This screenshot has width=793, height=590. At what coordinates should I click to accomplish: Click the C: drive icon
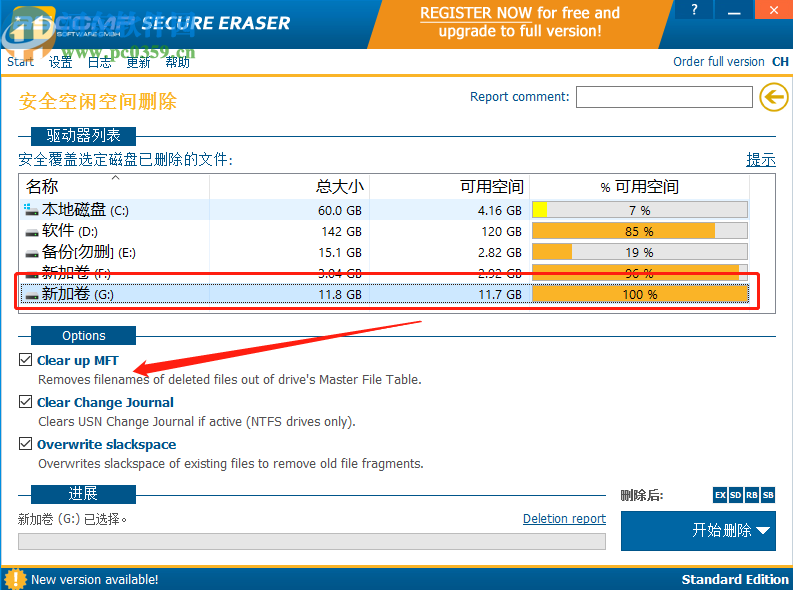pyautogui.click(x=31, y=209)
